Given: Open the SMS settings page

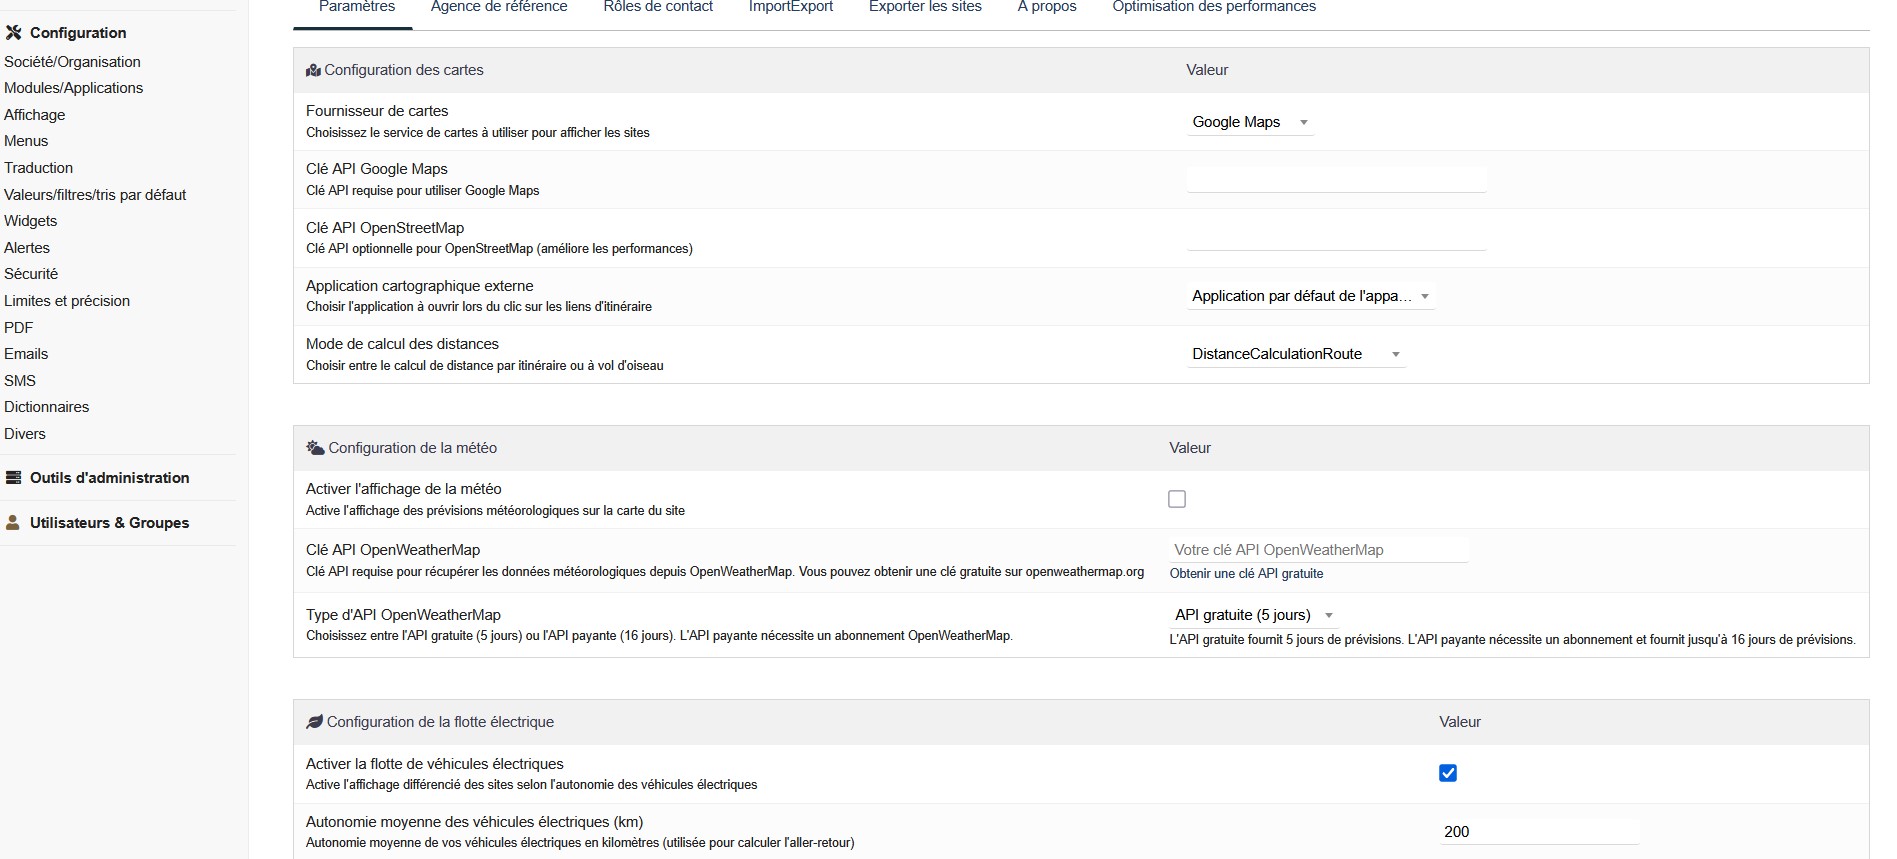Looking at the screenshot, I should (x=20, y=381).
